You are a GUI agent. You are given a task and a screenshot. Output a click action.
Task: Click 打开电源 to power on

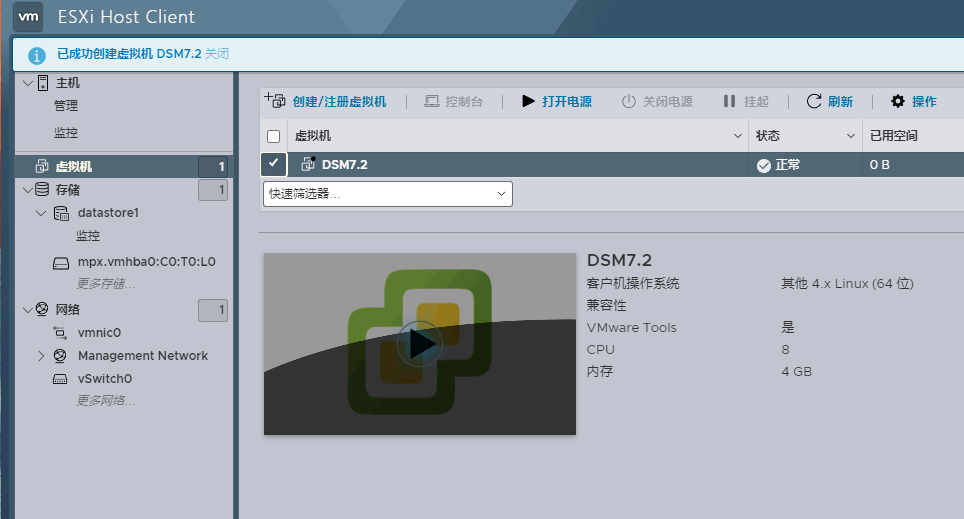click(x=567, y=101)
